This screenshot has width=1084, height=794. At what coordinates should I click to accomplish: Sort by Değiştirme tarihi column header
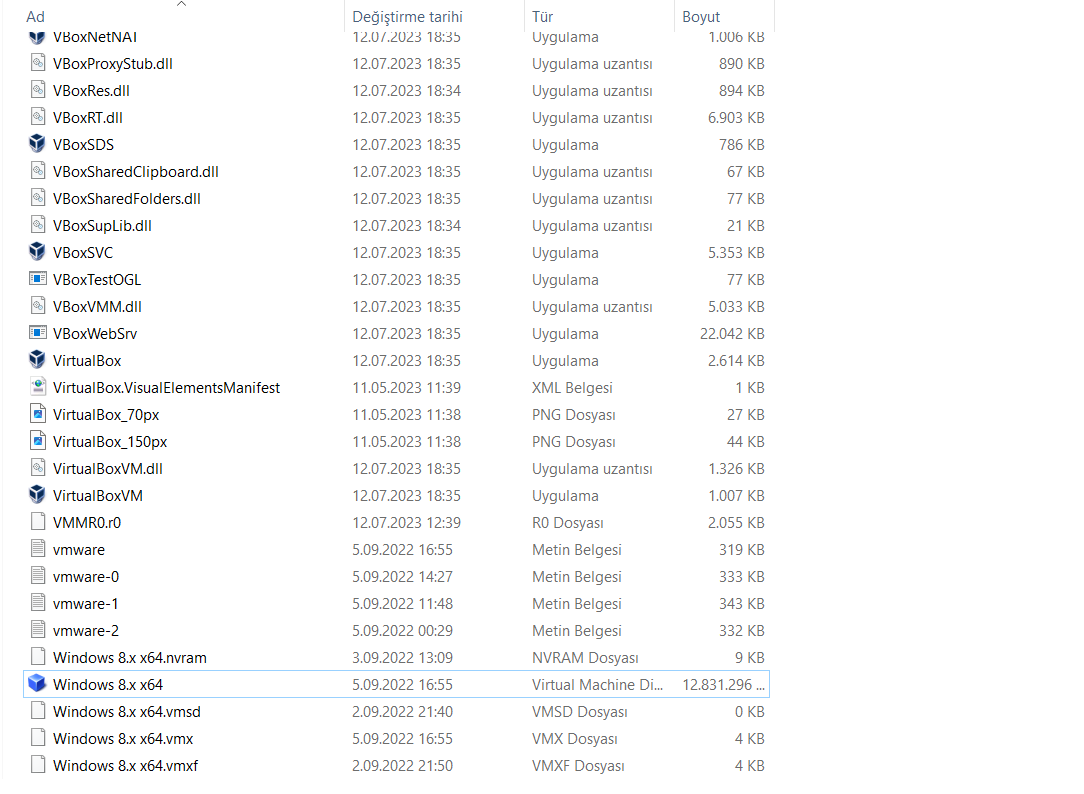[x=407, y=17]
